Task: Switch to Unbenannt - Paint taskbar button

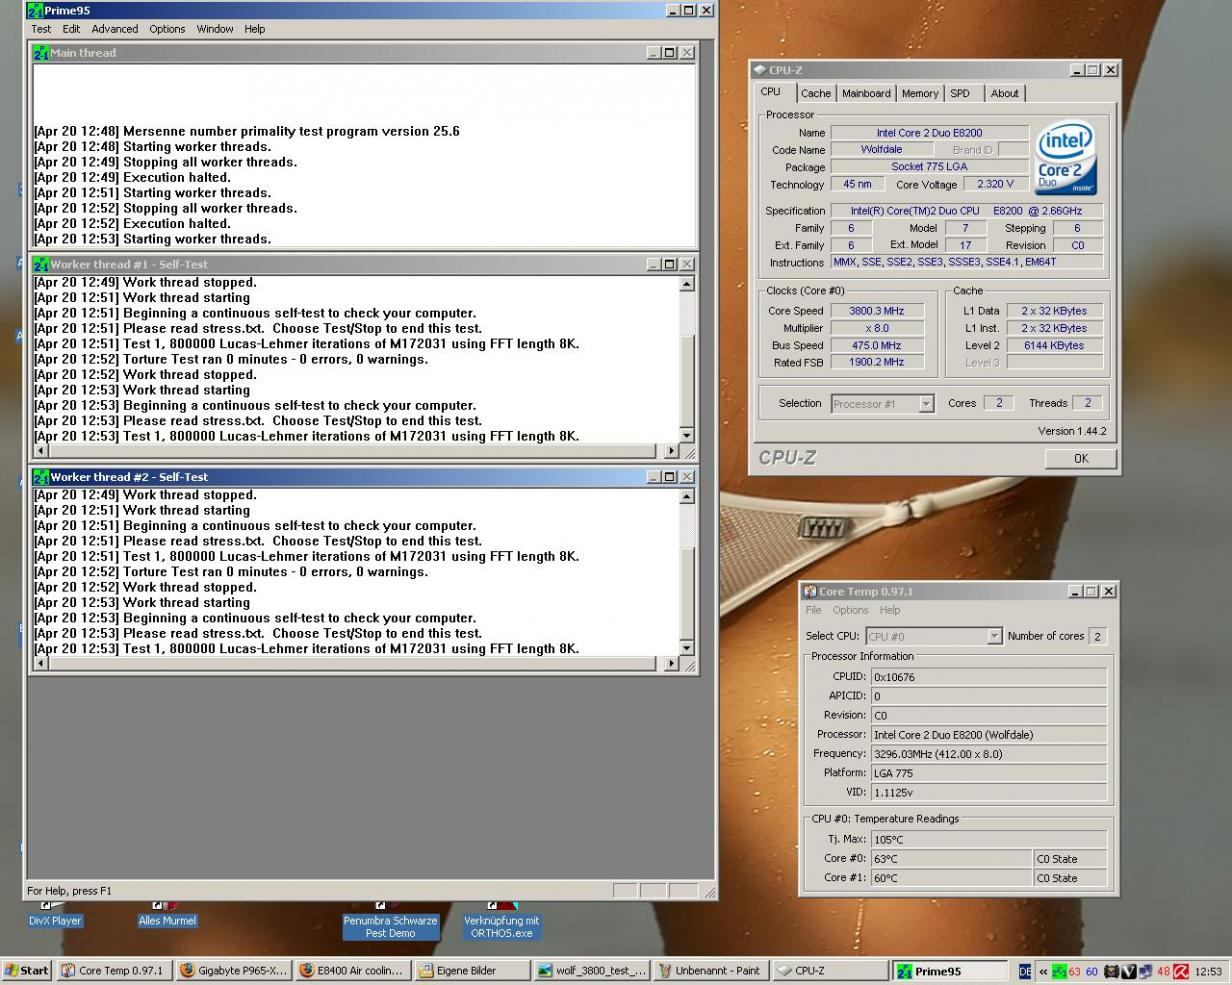Action: [710, 970]
